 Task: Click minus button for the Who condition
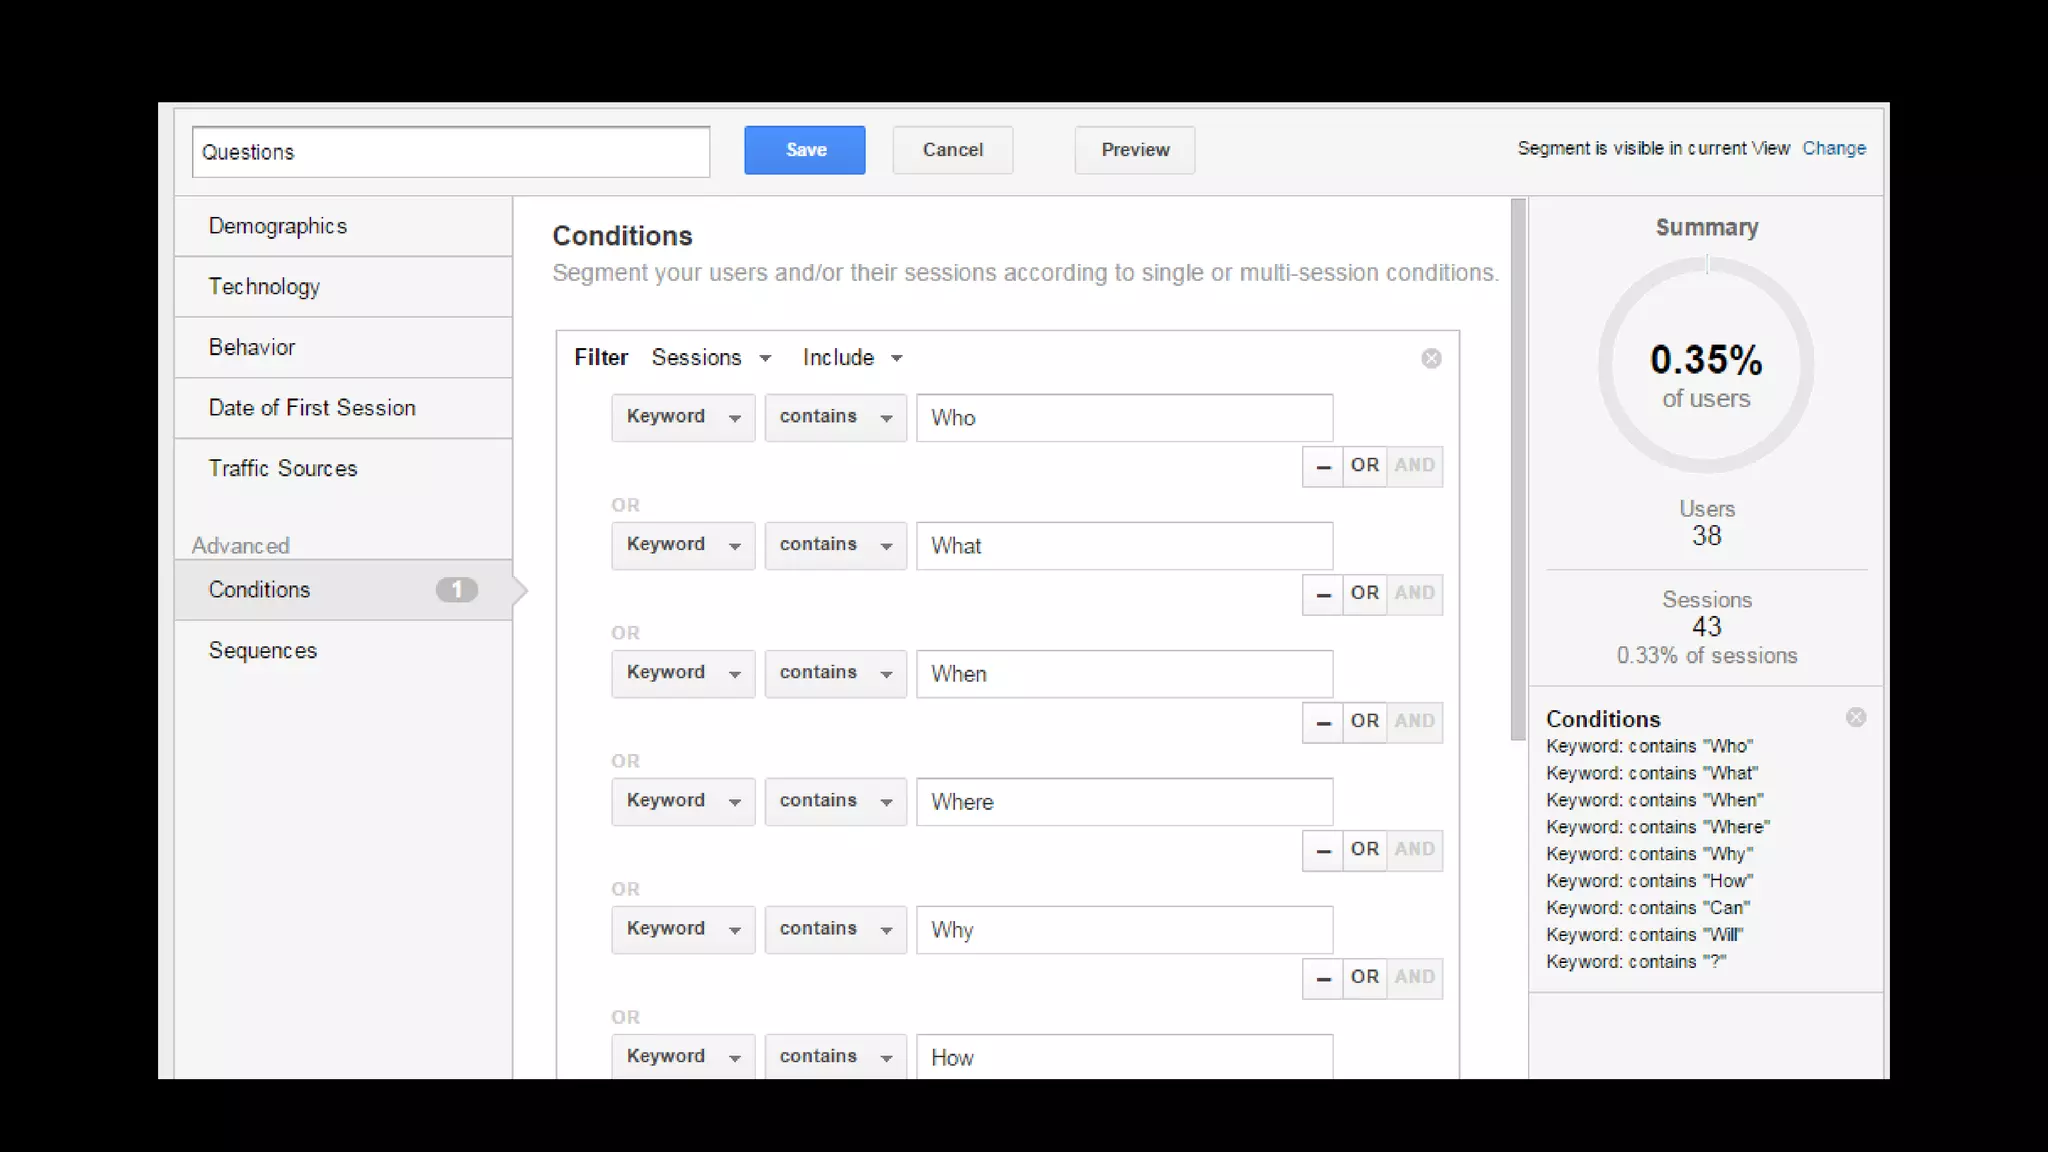pos(1323,466)
